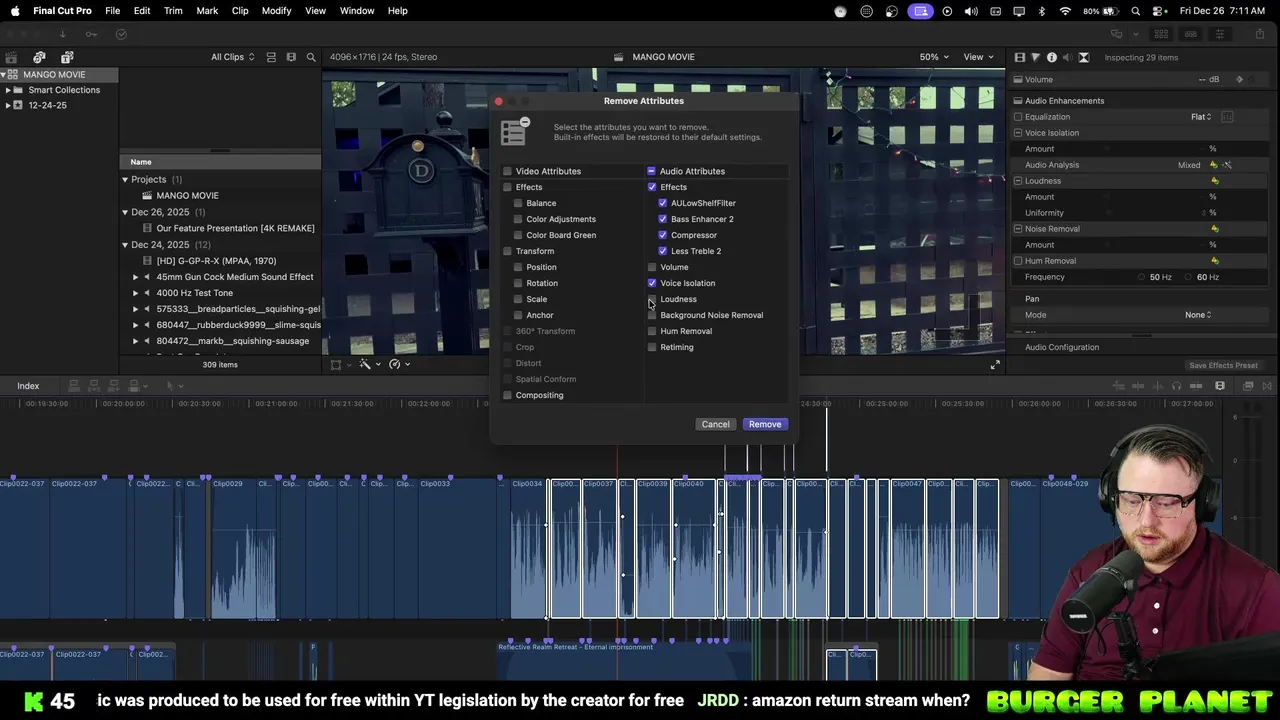The height and width of the screenshot is (720, 1280).
Task: Click the Volume keyframe button in inspector
Action: click(1240, 80)
